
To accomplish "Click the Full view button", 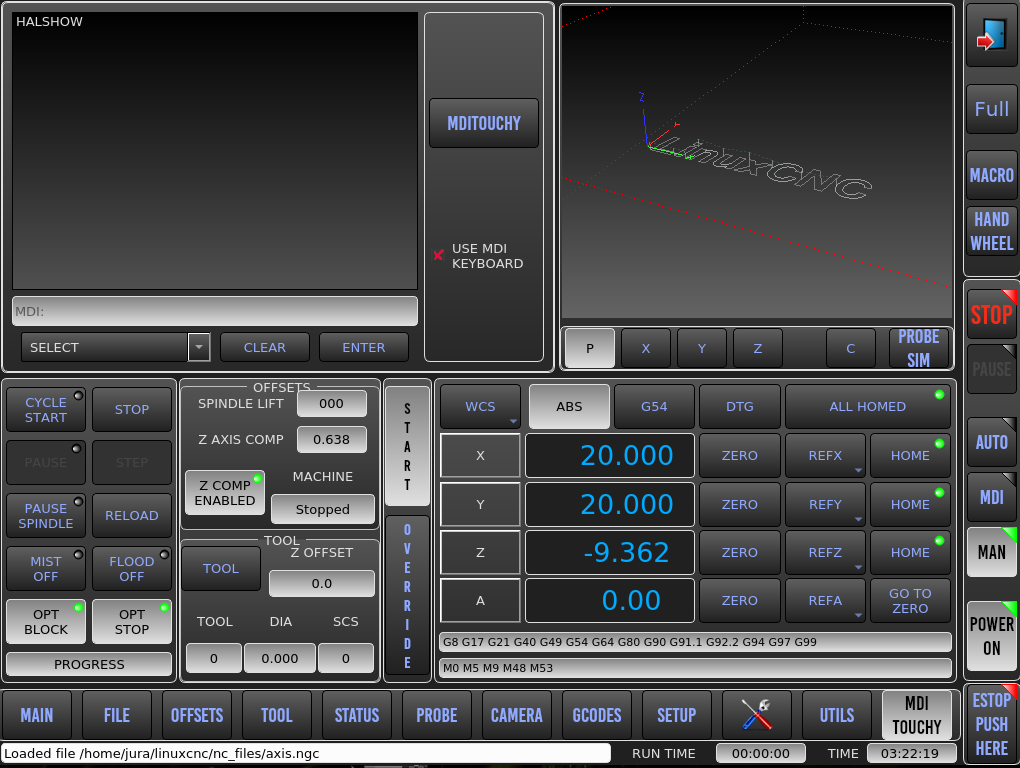I will tap(991, 109).
